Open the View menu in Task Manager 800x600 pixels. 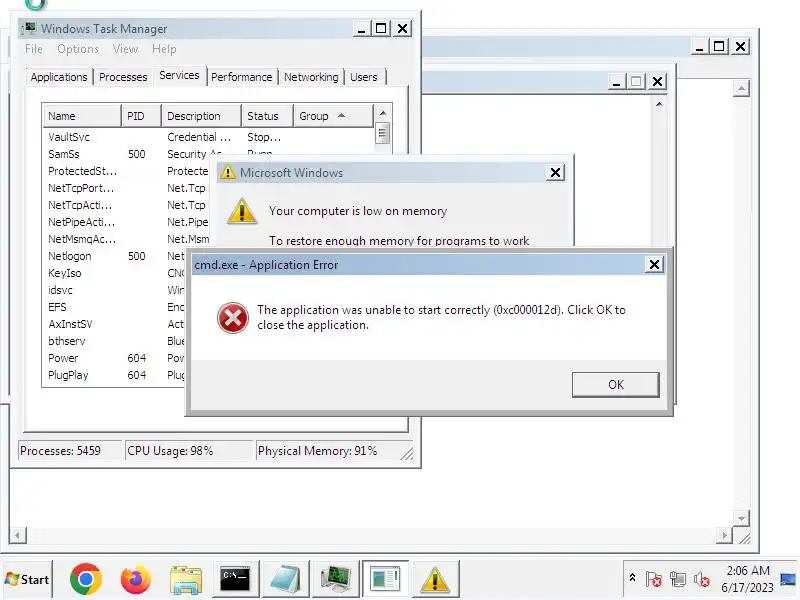click(125, 49)
